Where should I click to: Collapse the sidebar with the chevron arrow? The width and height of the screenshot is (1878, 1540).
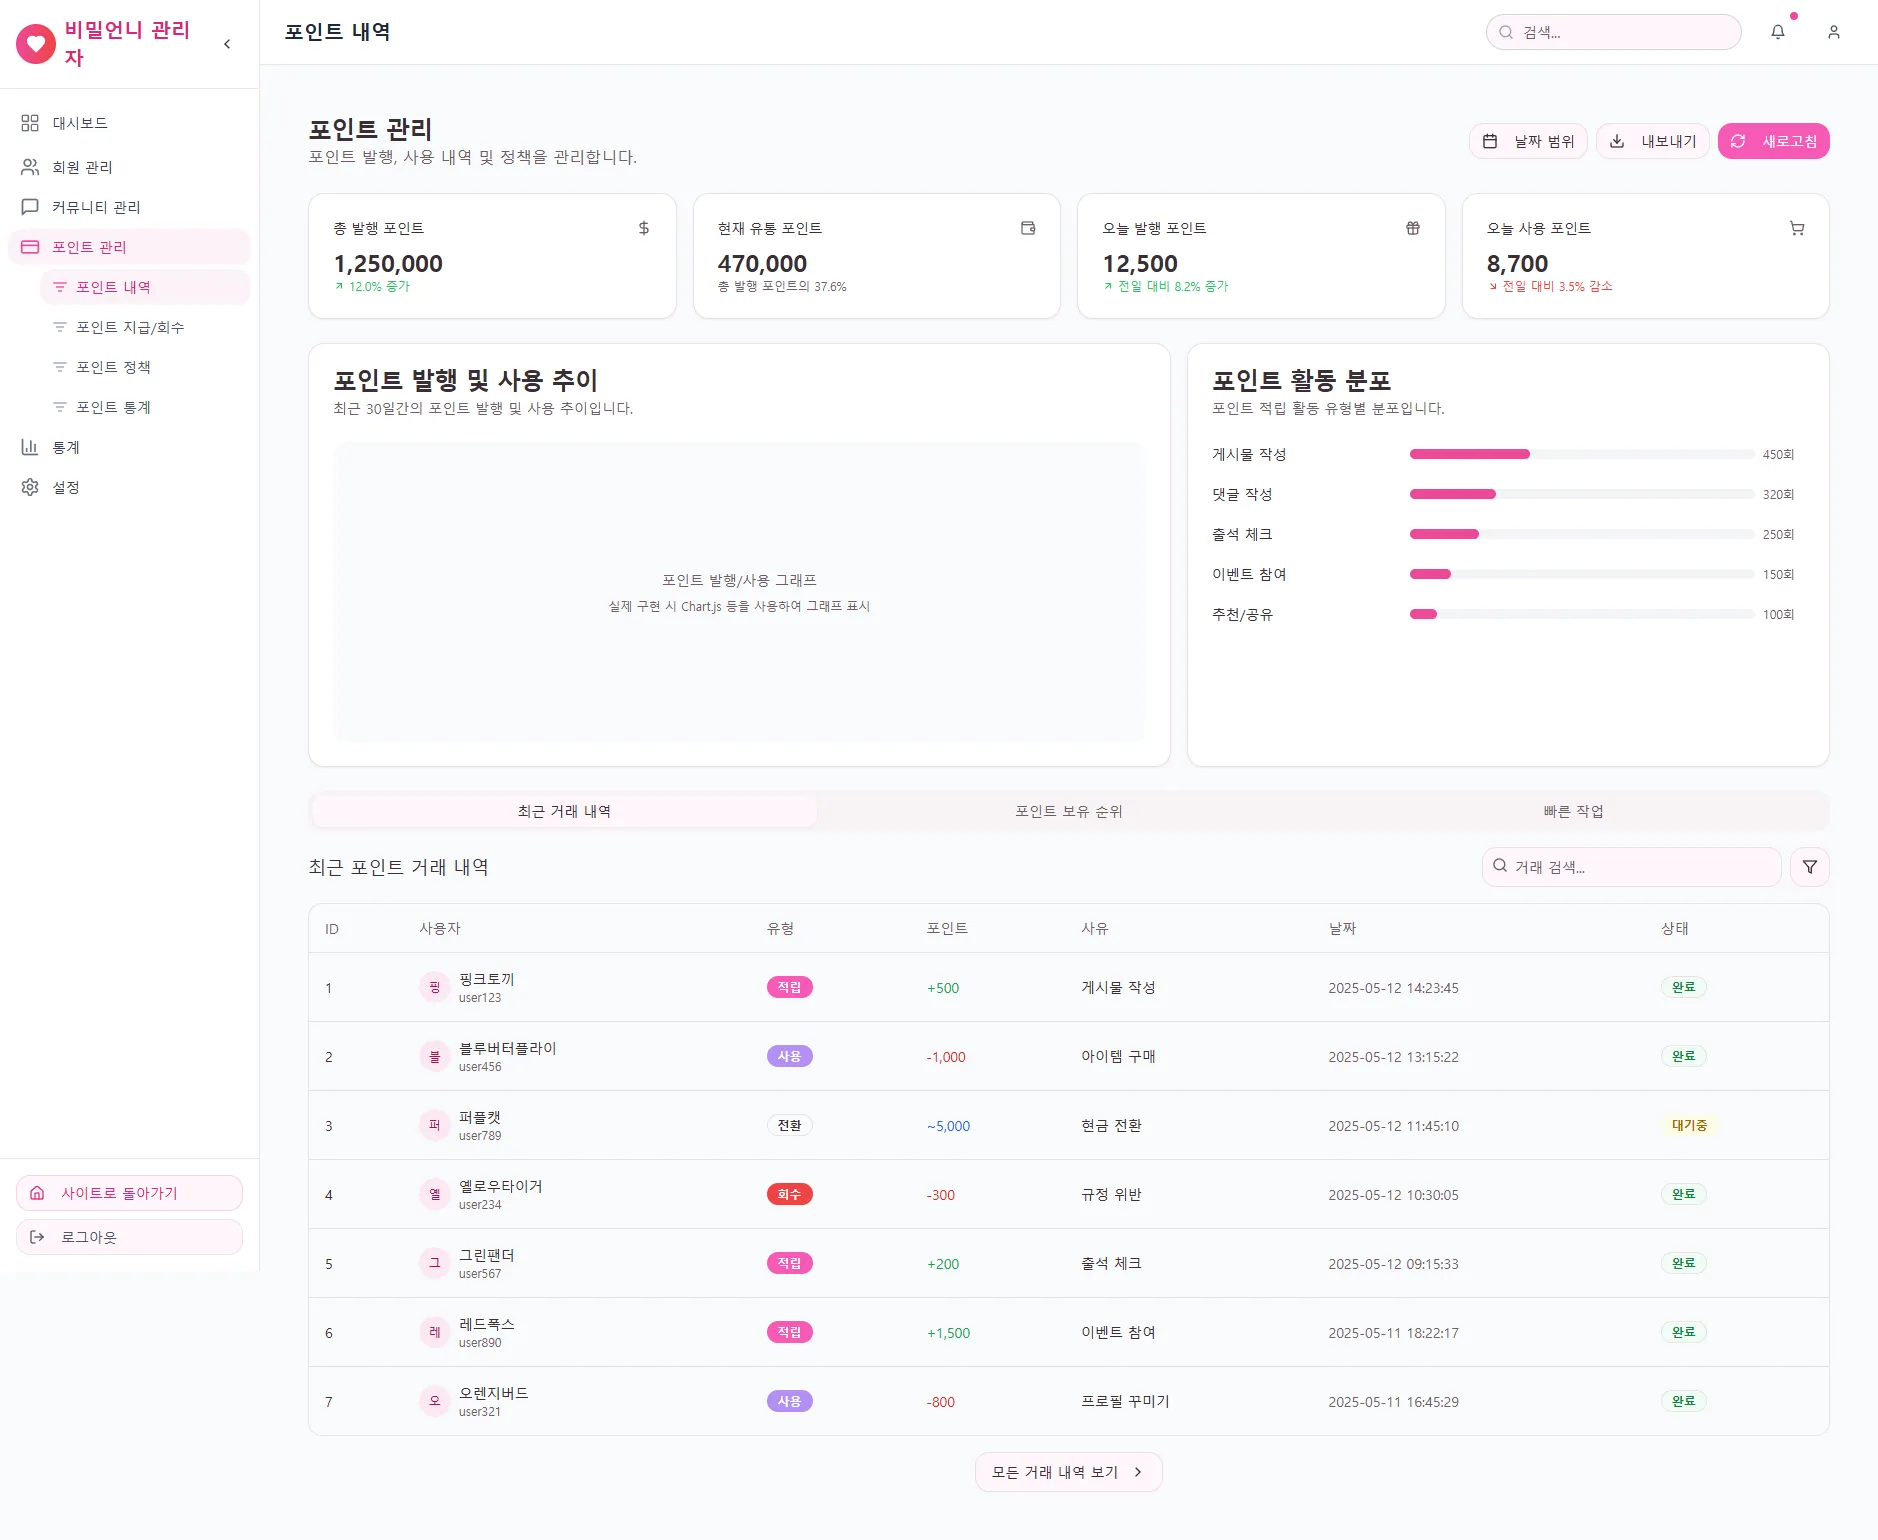[x=227, y=44]
